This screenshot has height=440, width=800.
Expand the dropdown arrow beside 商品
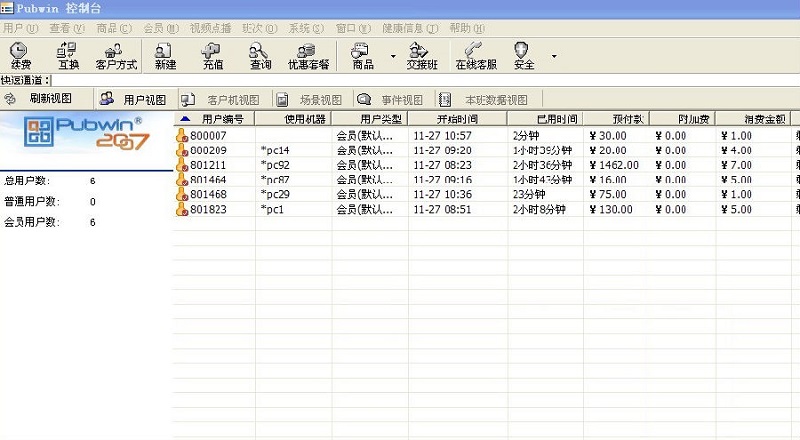click(392, 56)
